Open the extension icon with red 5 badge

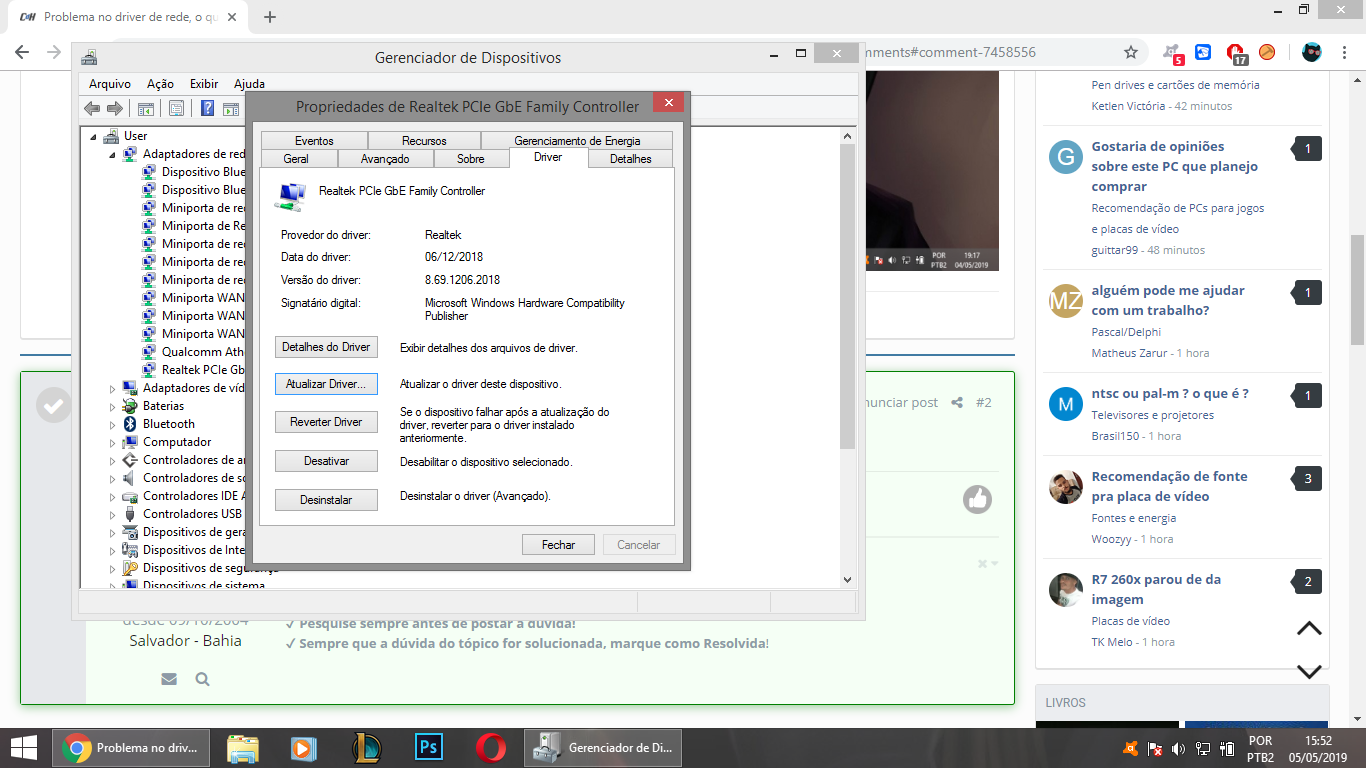[x=1173, y=52]
